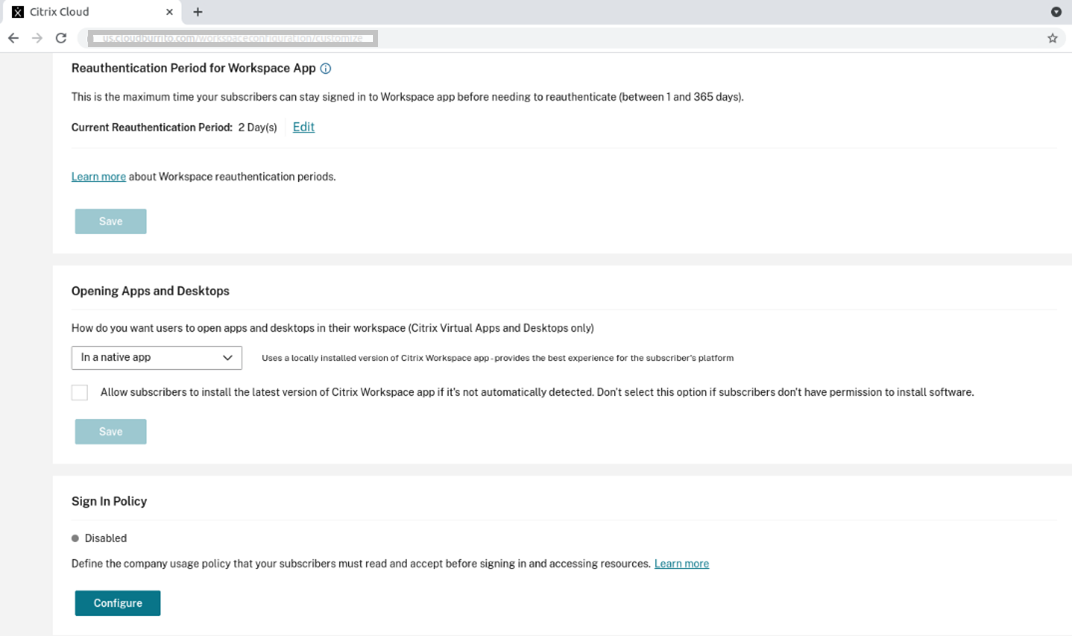This screenshot has height=636, width=1072.
Task: Click the Citrix Cloud tab favicon
Action: point(18,12)
